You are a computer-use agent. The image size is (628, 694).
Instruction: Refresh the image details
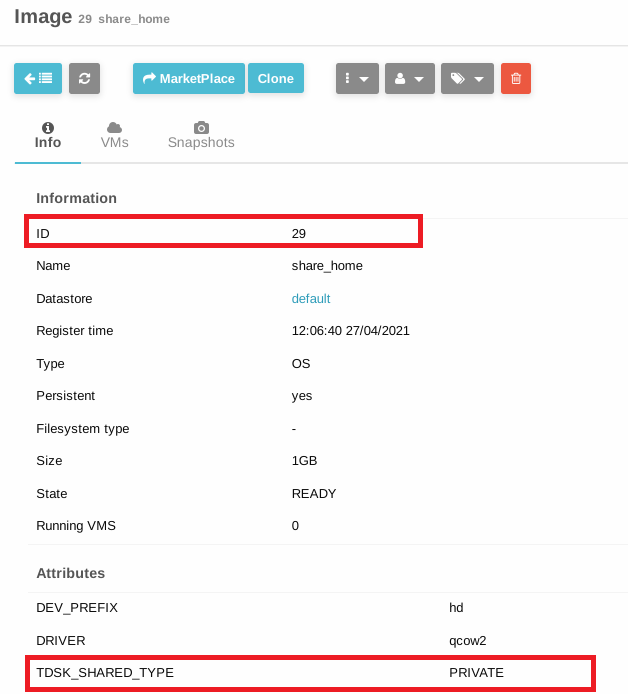(84, 79)
